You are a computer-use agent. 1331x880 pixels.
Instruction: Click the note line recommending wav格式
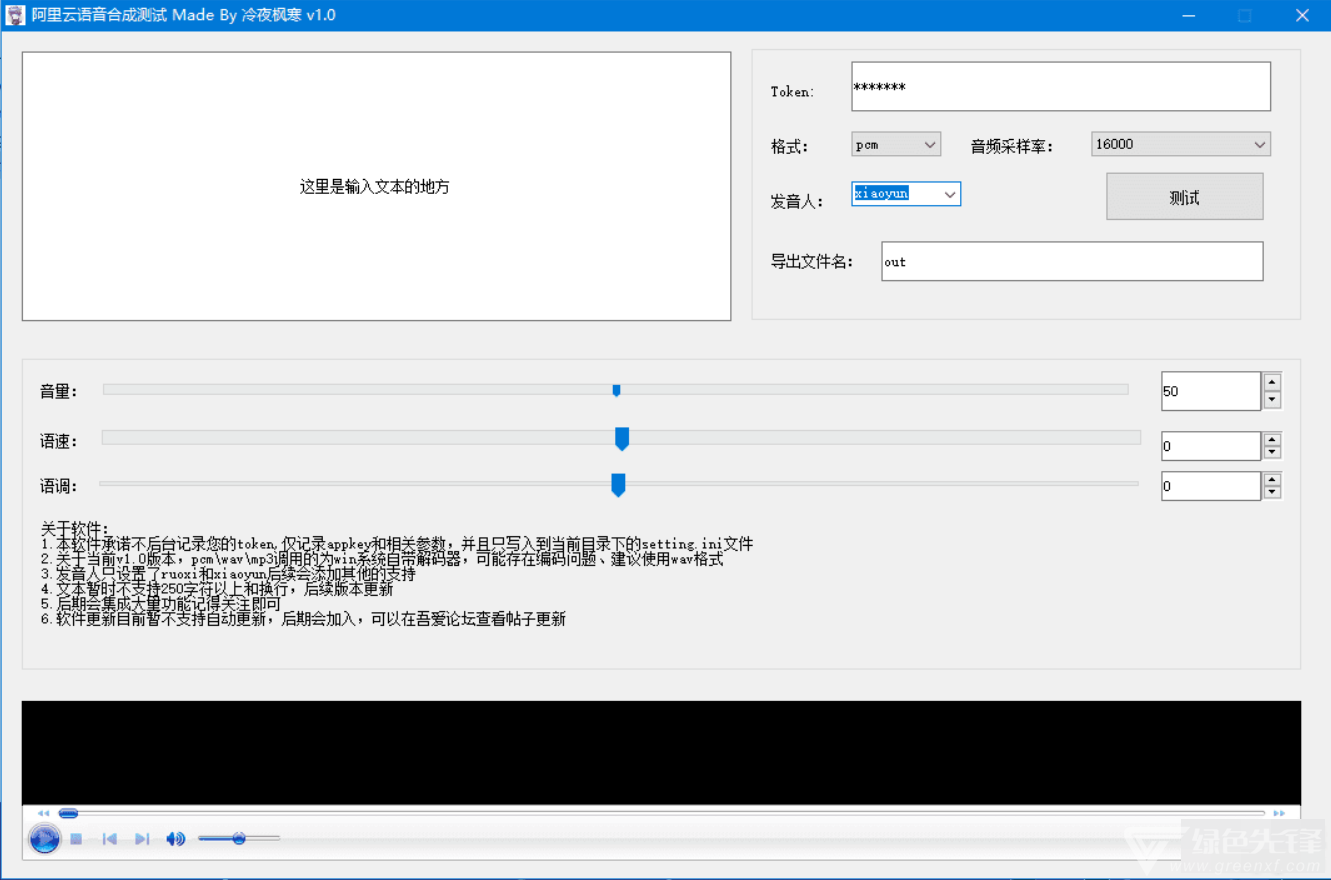click(x=382, y=559)
